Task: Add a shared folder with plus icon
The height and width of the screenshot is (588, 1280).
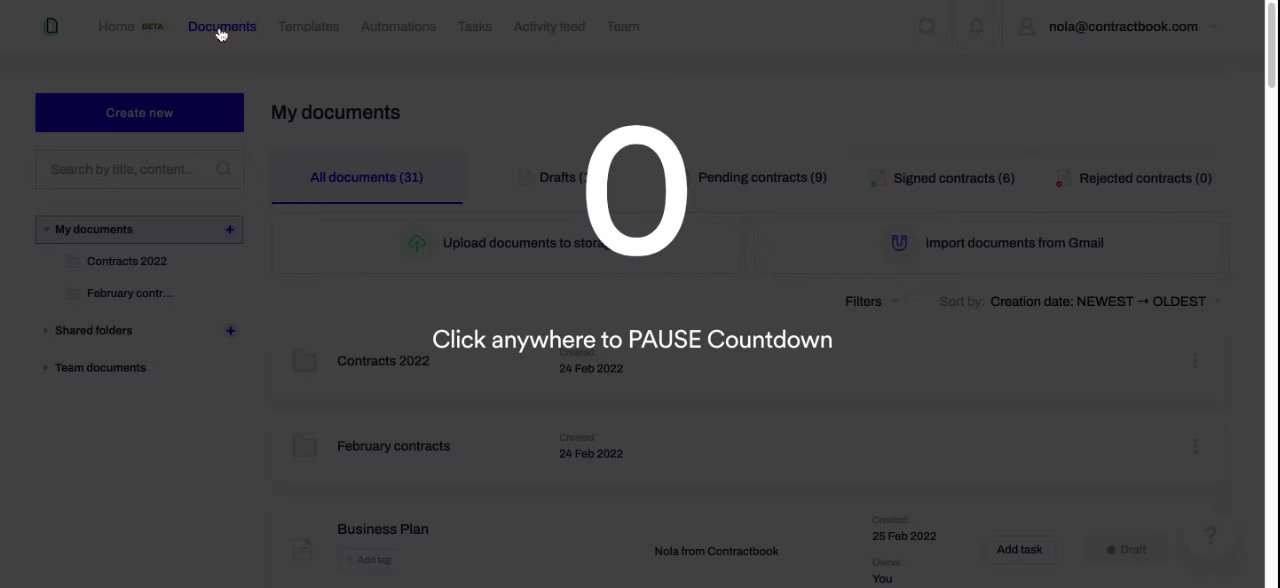Action: 230,331
